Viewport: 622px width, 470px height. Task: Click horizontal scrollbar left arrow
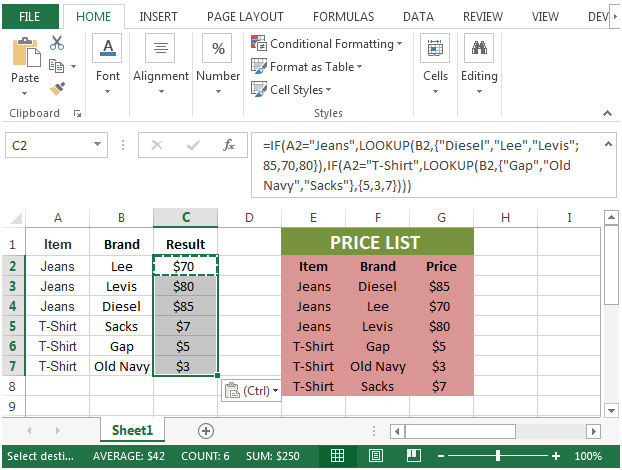pyautogui.click(x=397, y=431)
